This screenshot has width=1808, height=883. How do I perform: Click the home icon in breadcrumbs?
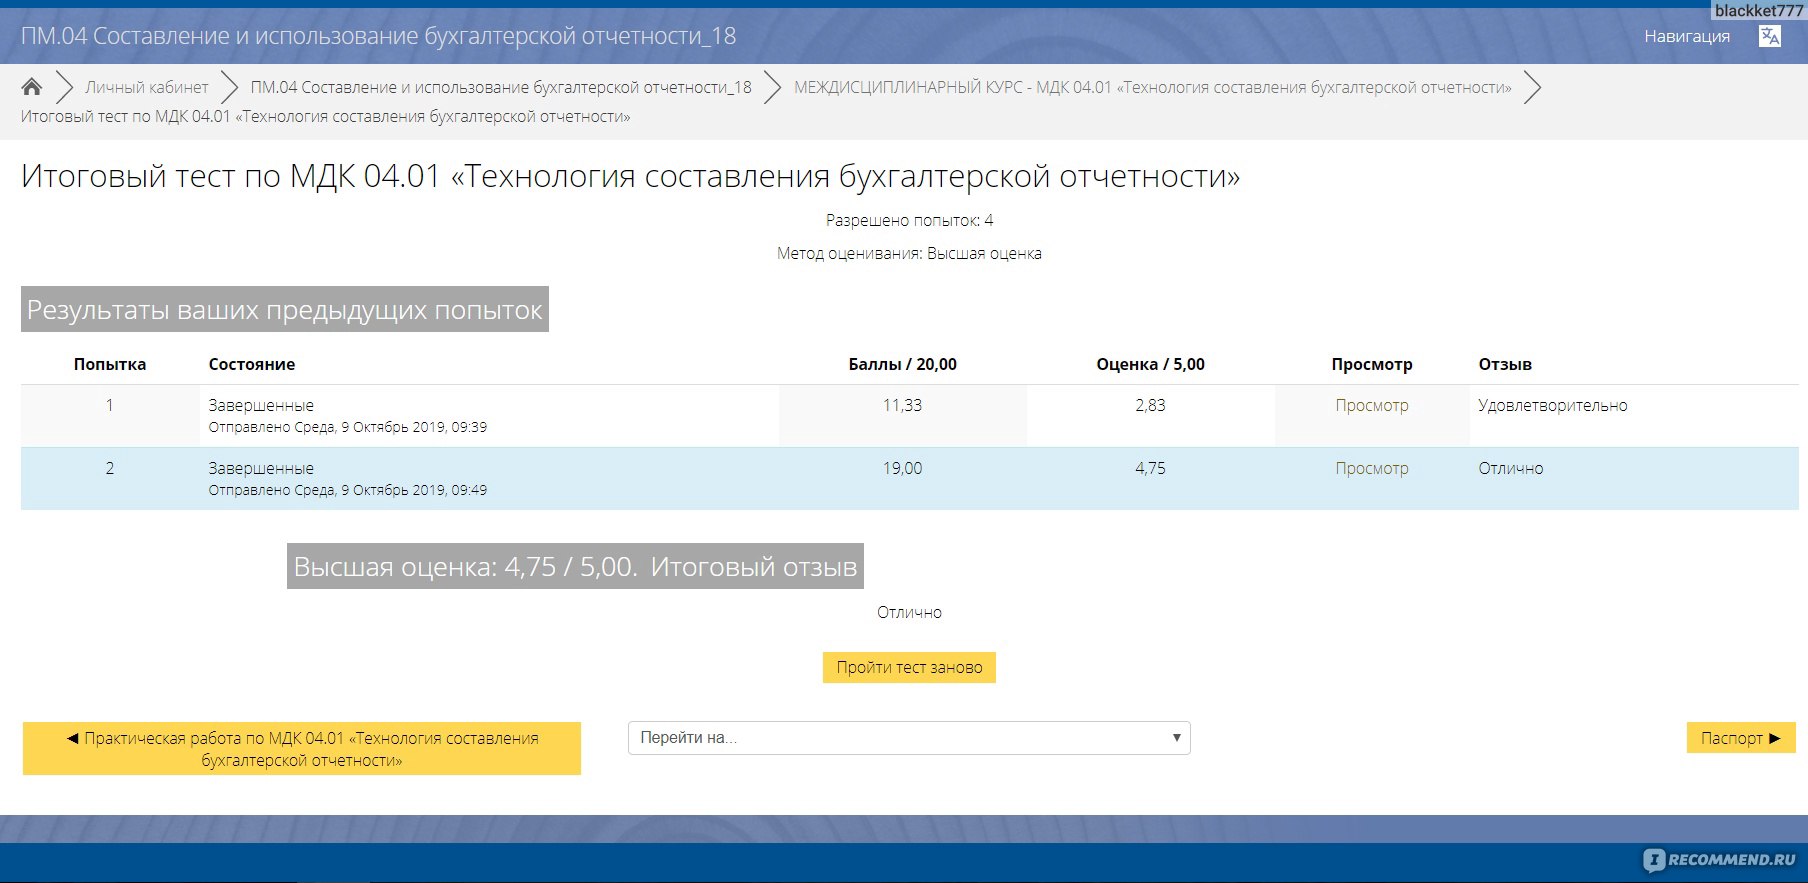coord(32,87)
